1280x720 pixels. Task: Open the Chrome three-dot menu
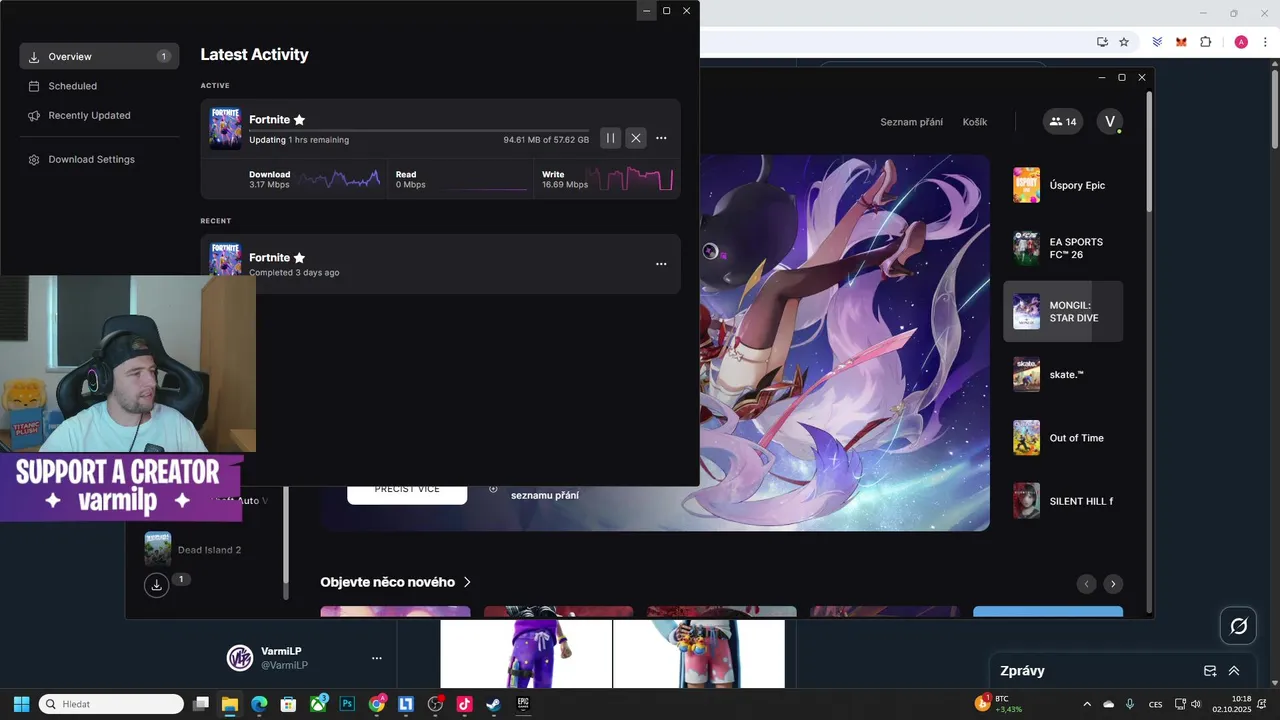tap(1266, 42)
